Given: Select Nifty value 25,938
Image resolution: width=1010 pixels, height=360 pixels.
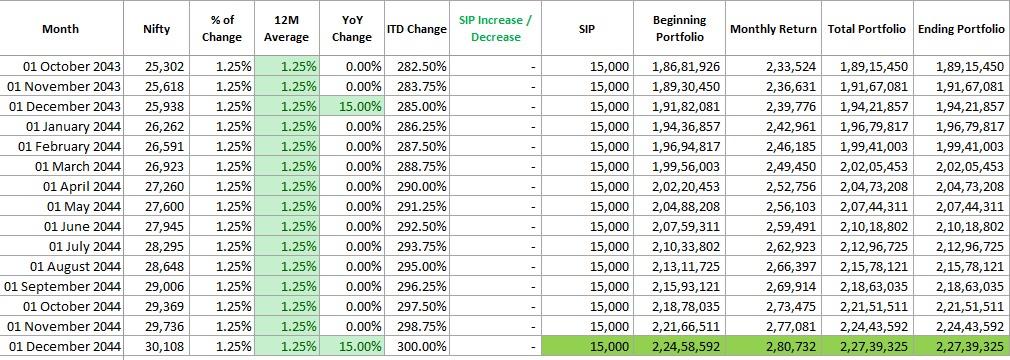Looking at the screenshot, I should click(x=157, y=106).
